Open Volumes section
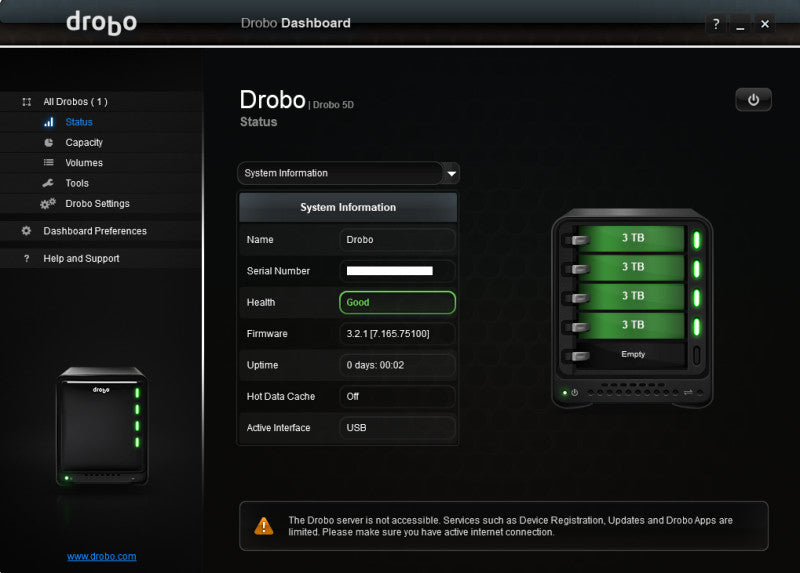 click(x=84, y=163)
